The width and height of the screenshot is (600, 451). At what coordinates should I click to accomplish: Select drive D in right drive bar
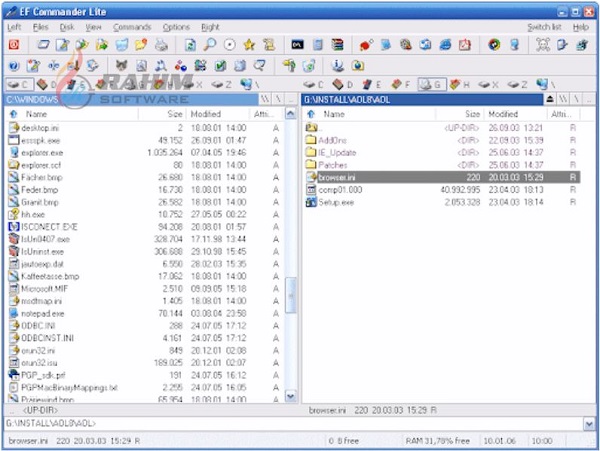point(343,85)
